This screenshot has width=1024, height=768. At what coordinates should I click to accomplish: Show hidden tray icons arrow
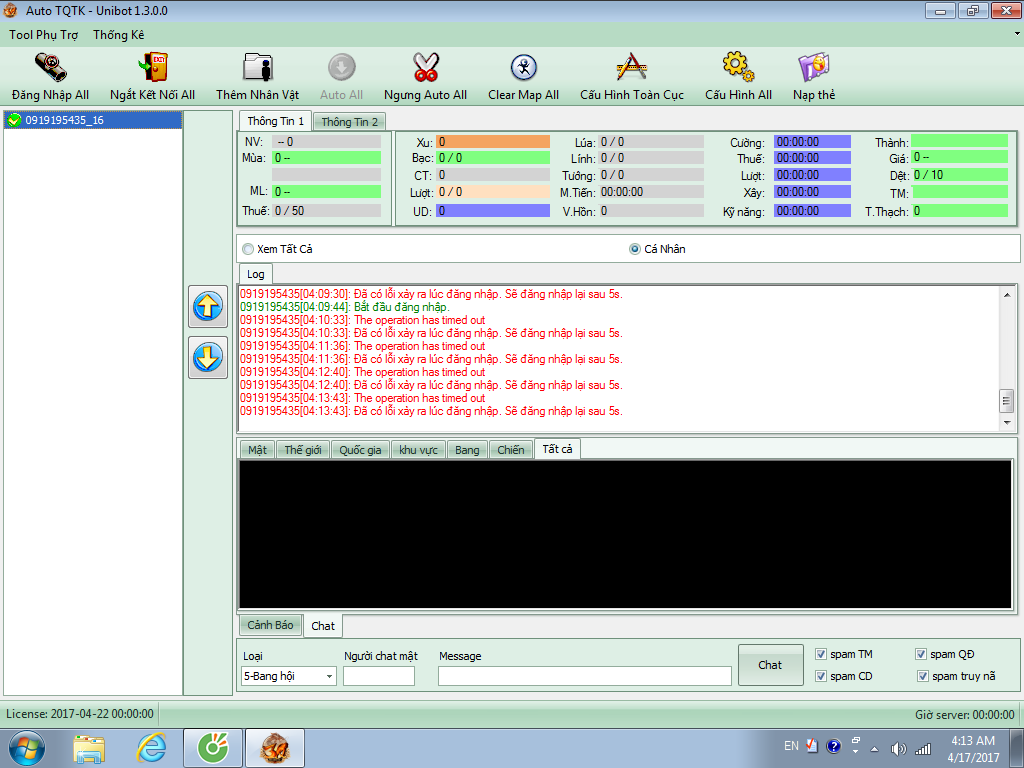point(874,749)
